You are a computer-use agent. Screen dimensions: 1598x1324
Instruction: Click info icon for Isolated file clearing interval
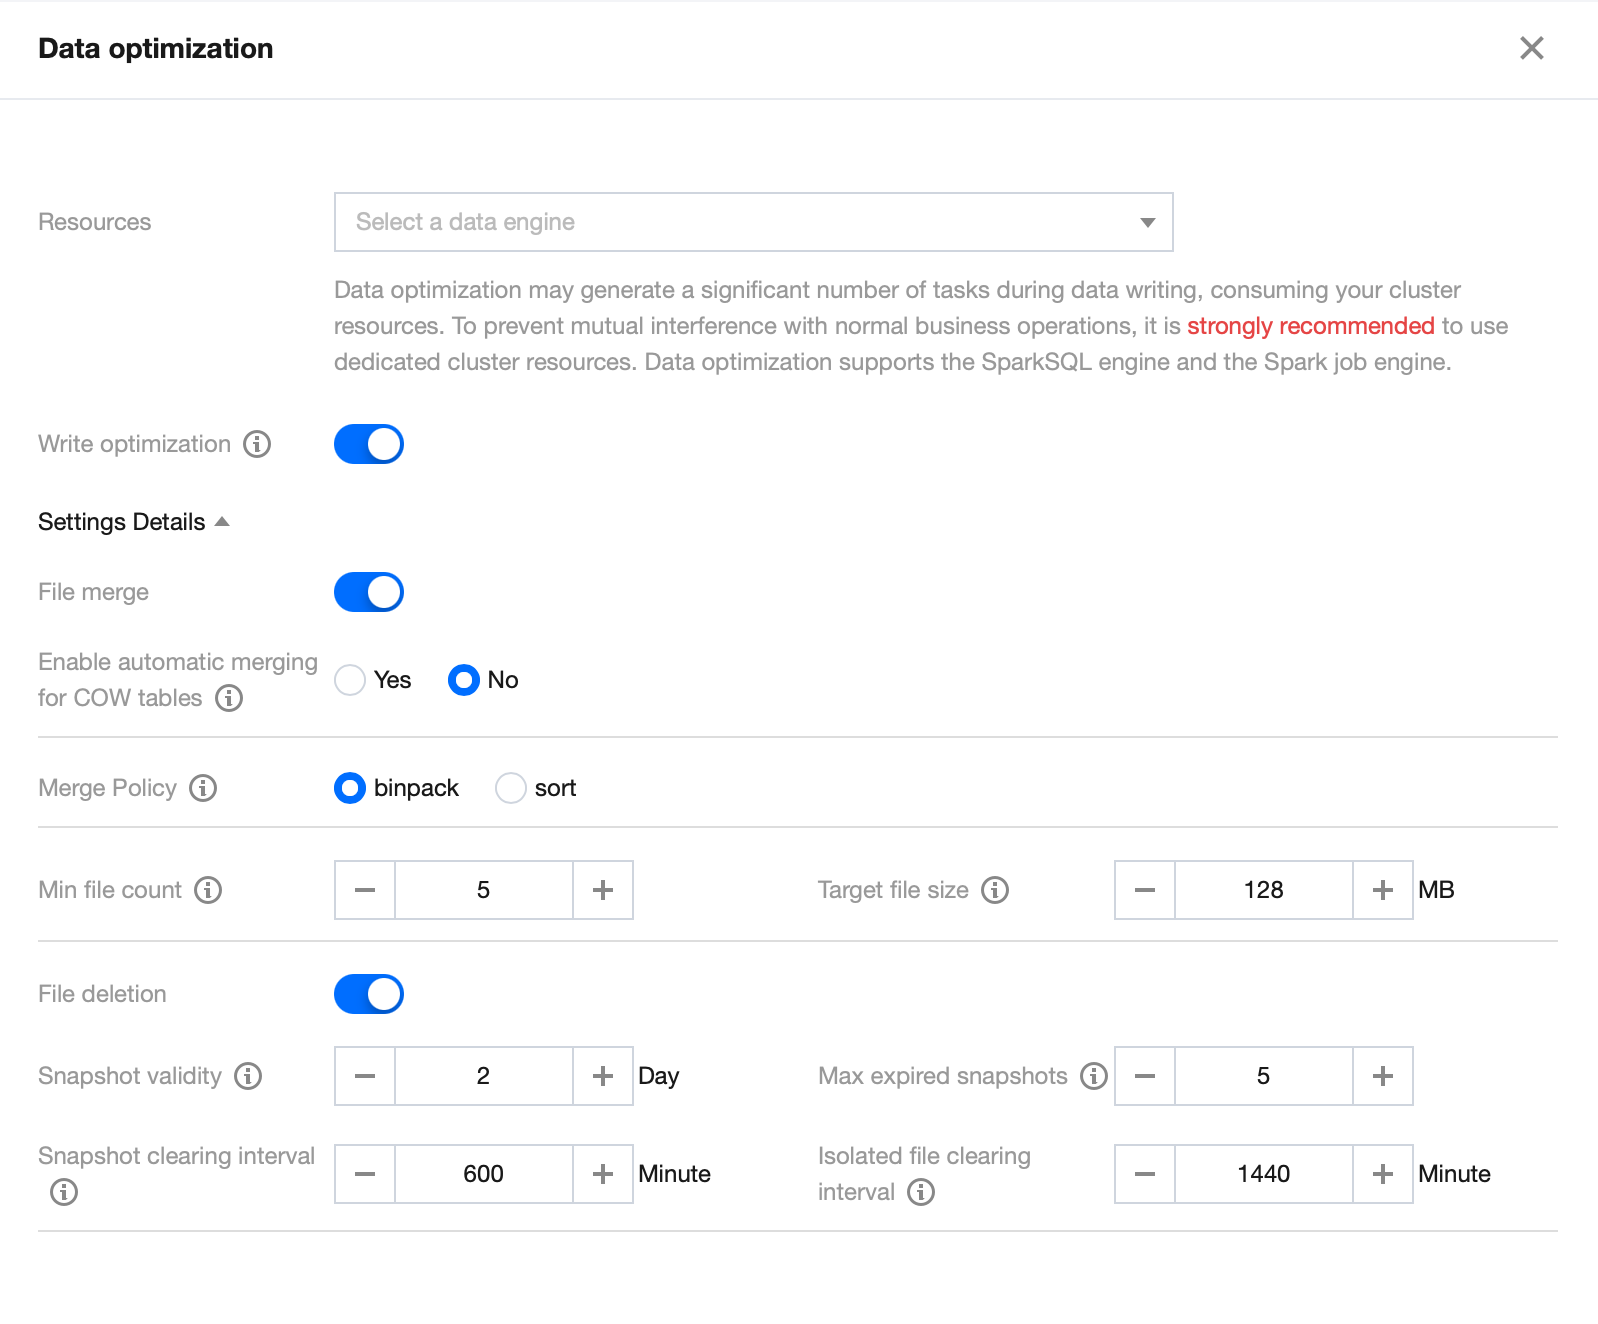pos(921,1192)
